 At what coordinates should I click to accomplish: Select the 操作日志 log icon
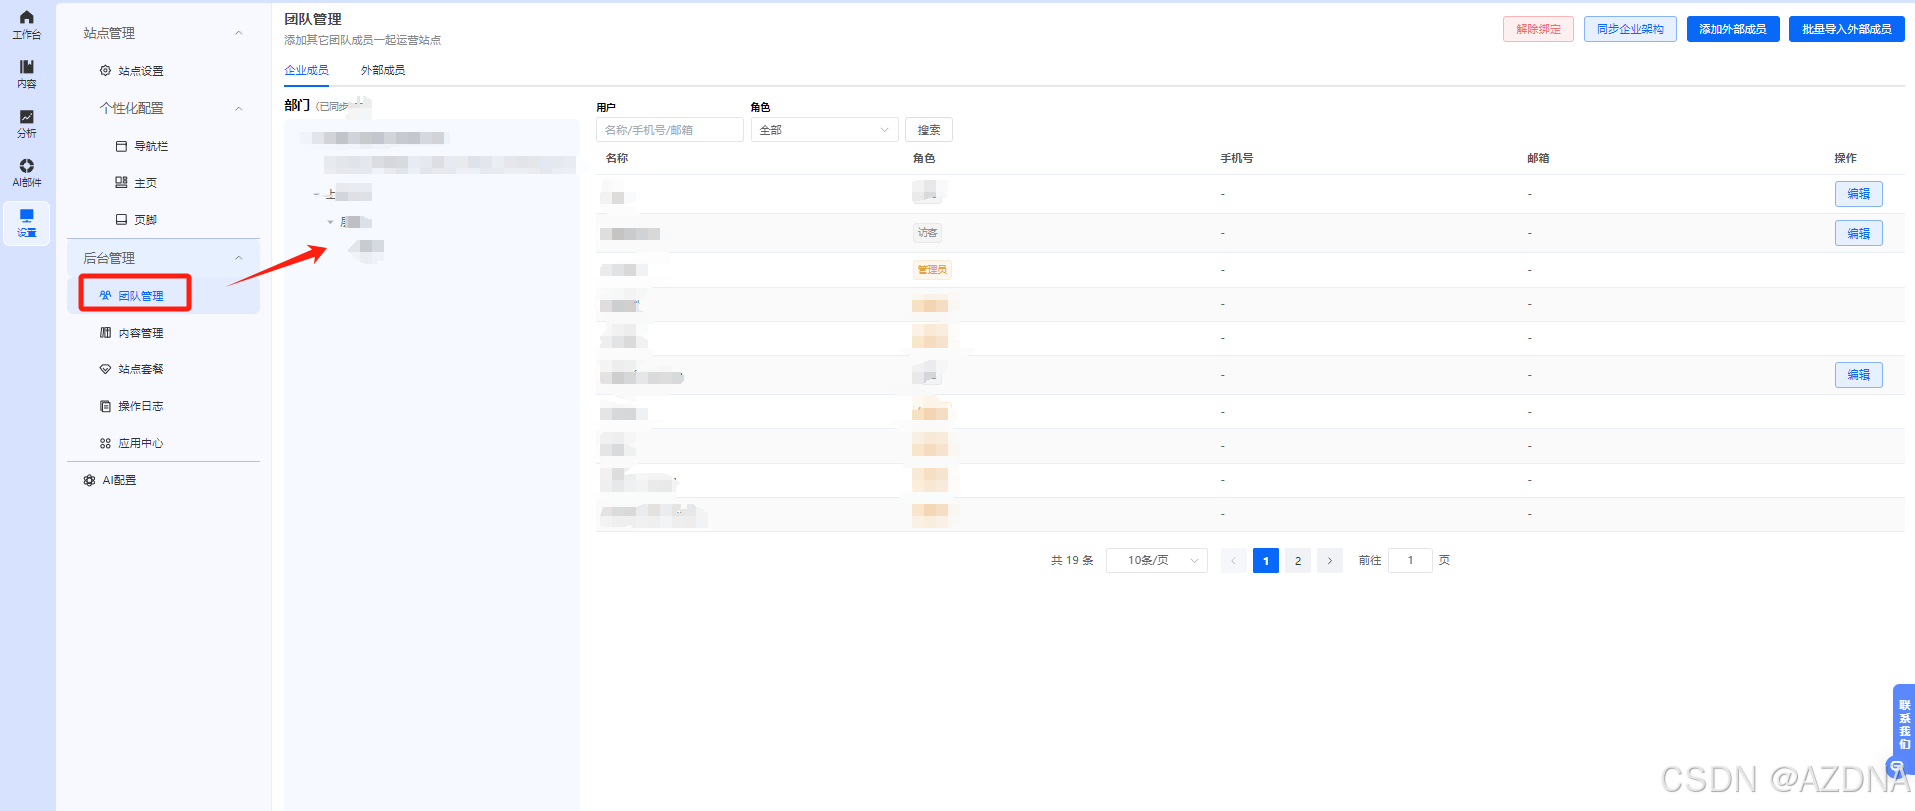point(105,406)
